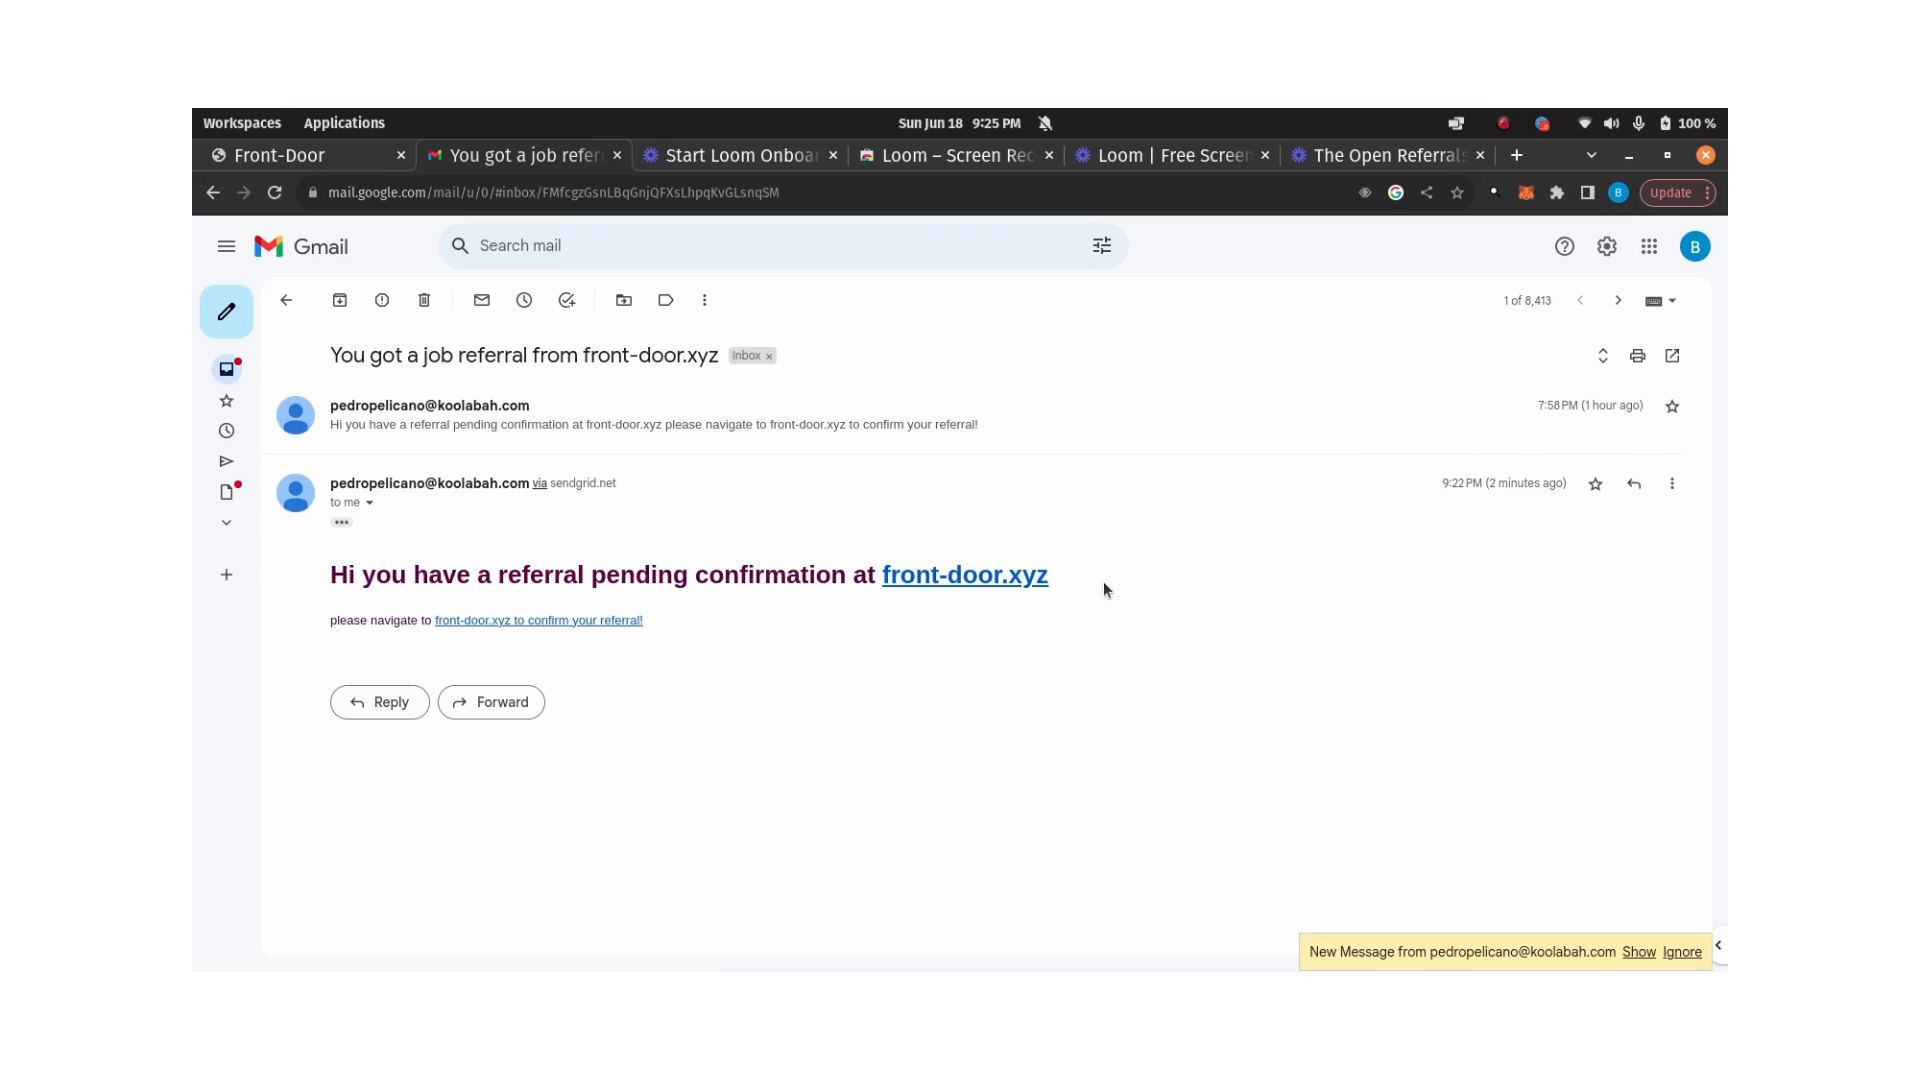
Task: Expand all messages in thread
Action: click(x=1603, y=356)
